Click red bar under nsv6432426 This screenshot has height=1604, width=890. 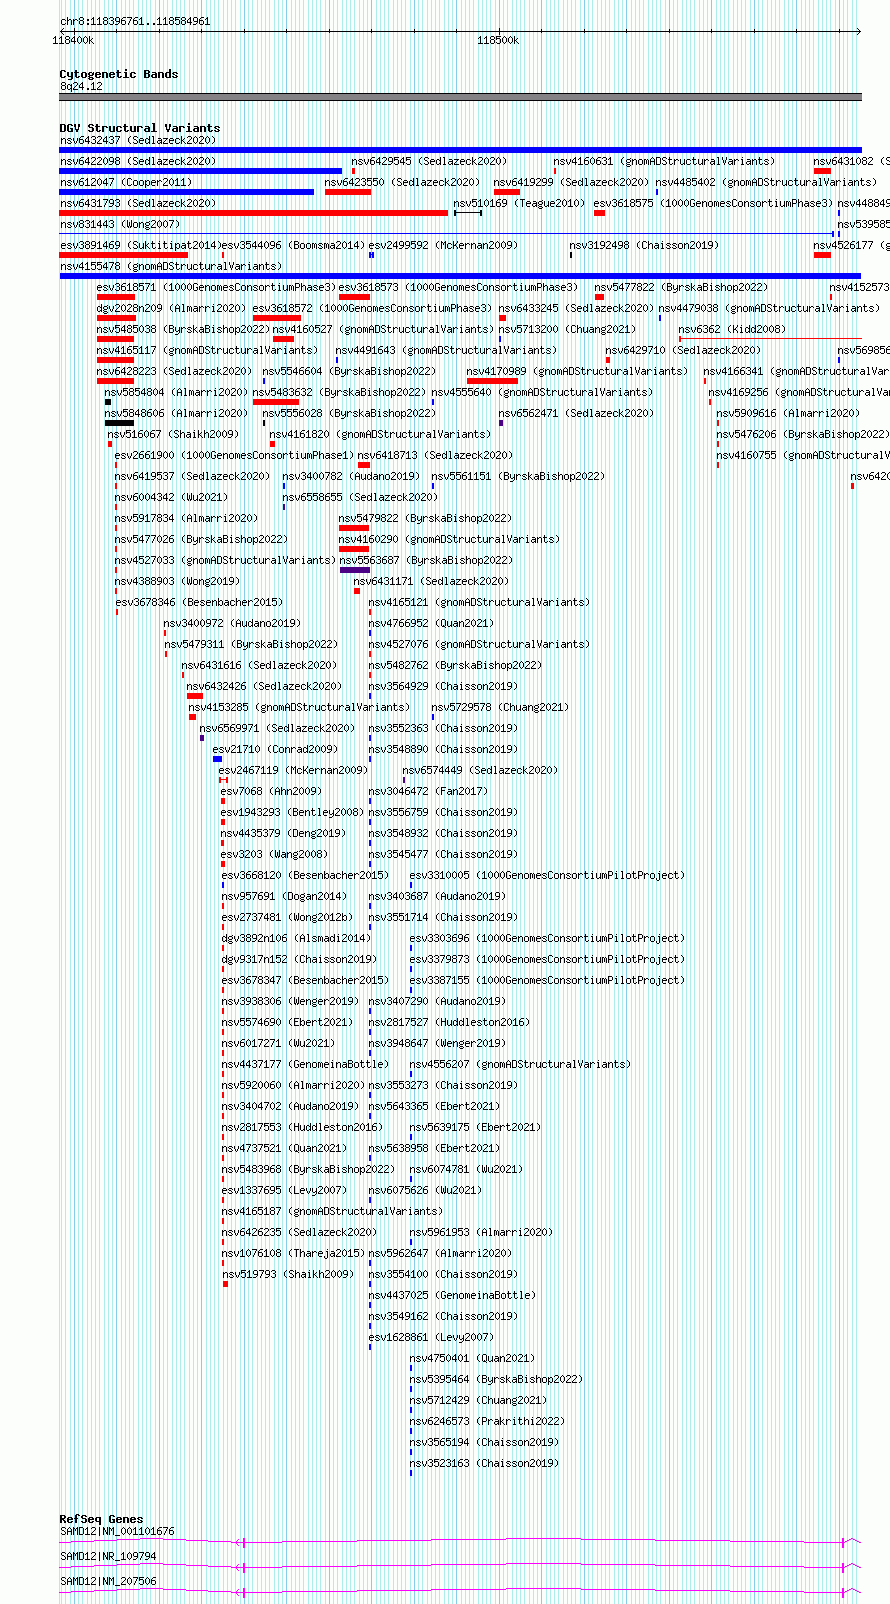coord(195,696)
